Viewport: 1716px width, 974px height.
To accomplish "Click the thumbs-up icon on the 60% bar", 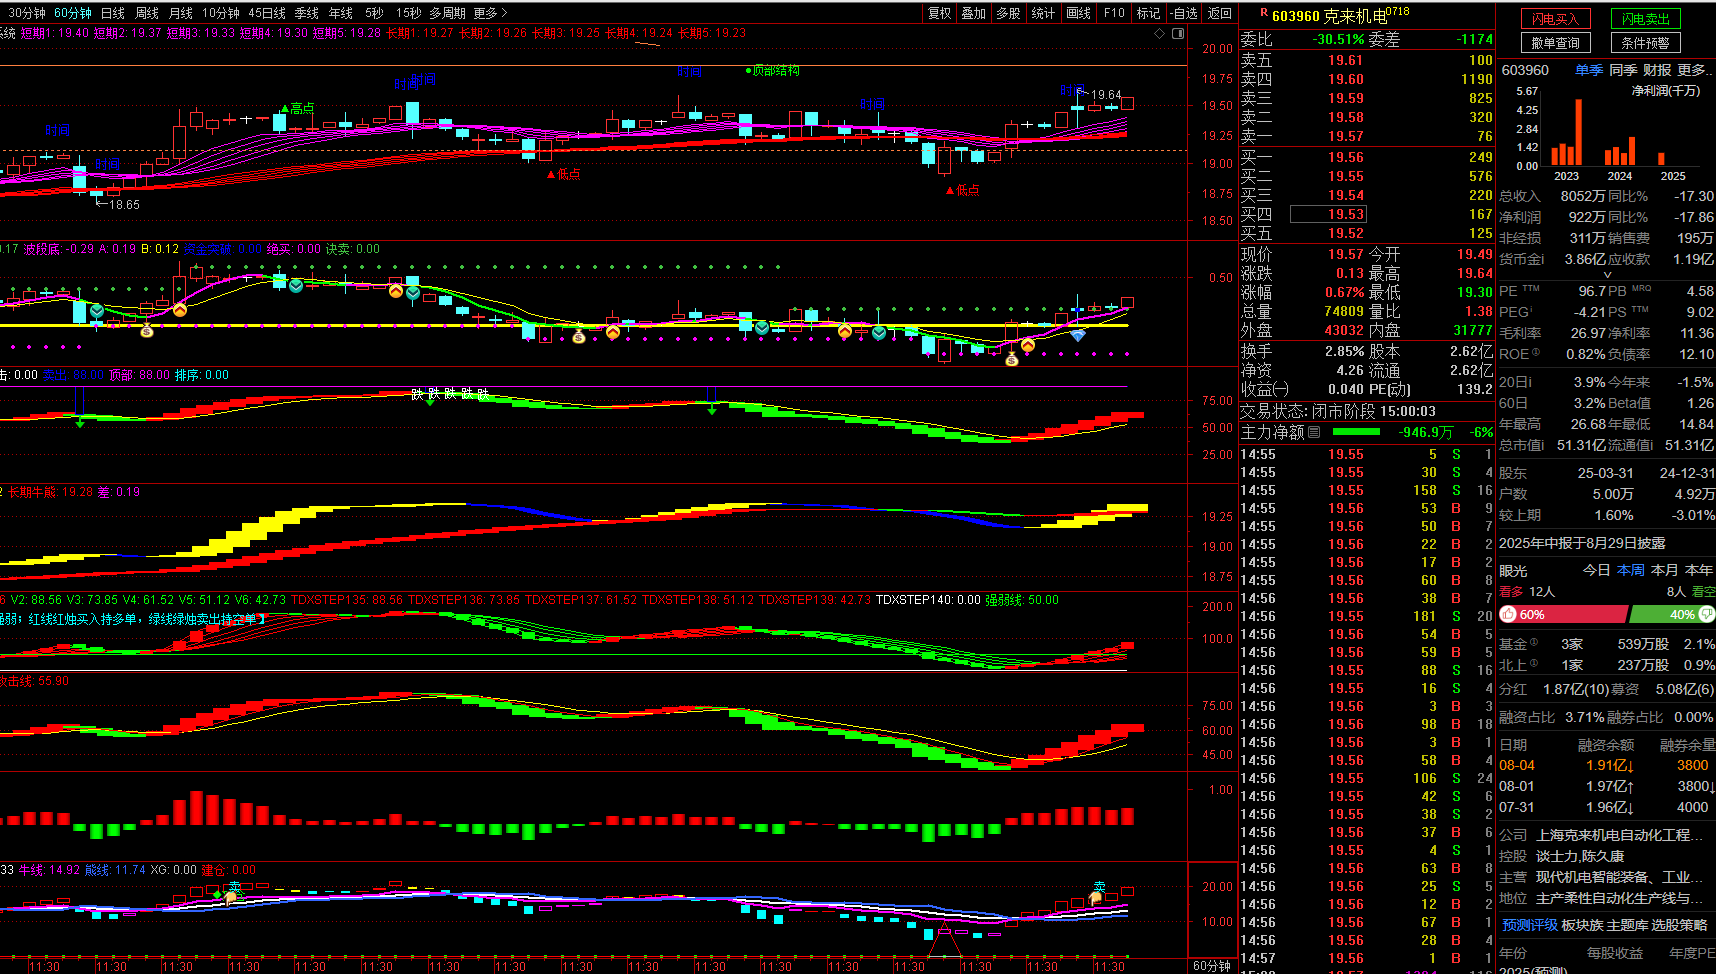I will pos(1508,614).
